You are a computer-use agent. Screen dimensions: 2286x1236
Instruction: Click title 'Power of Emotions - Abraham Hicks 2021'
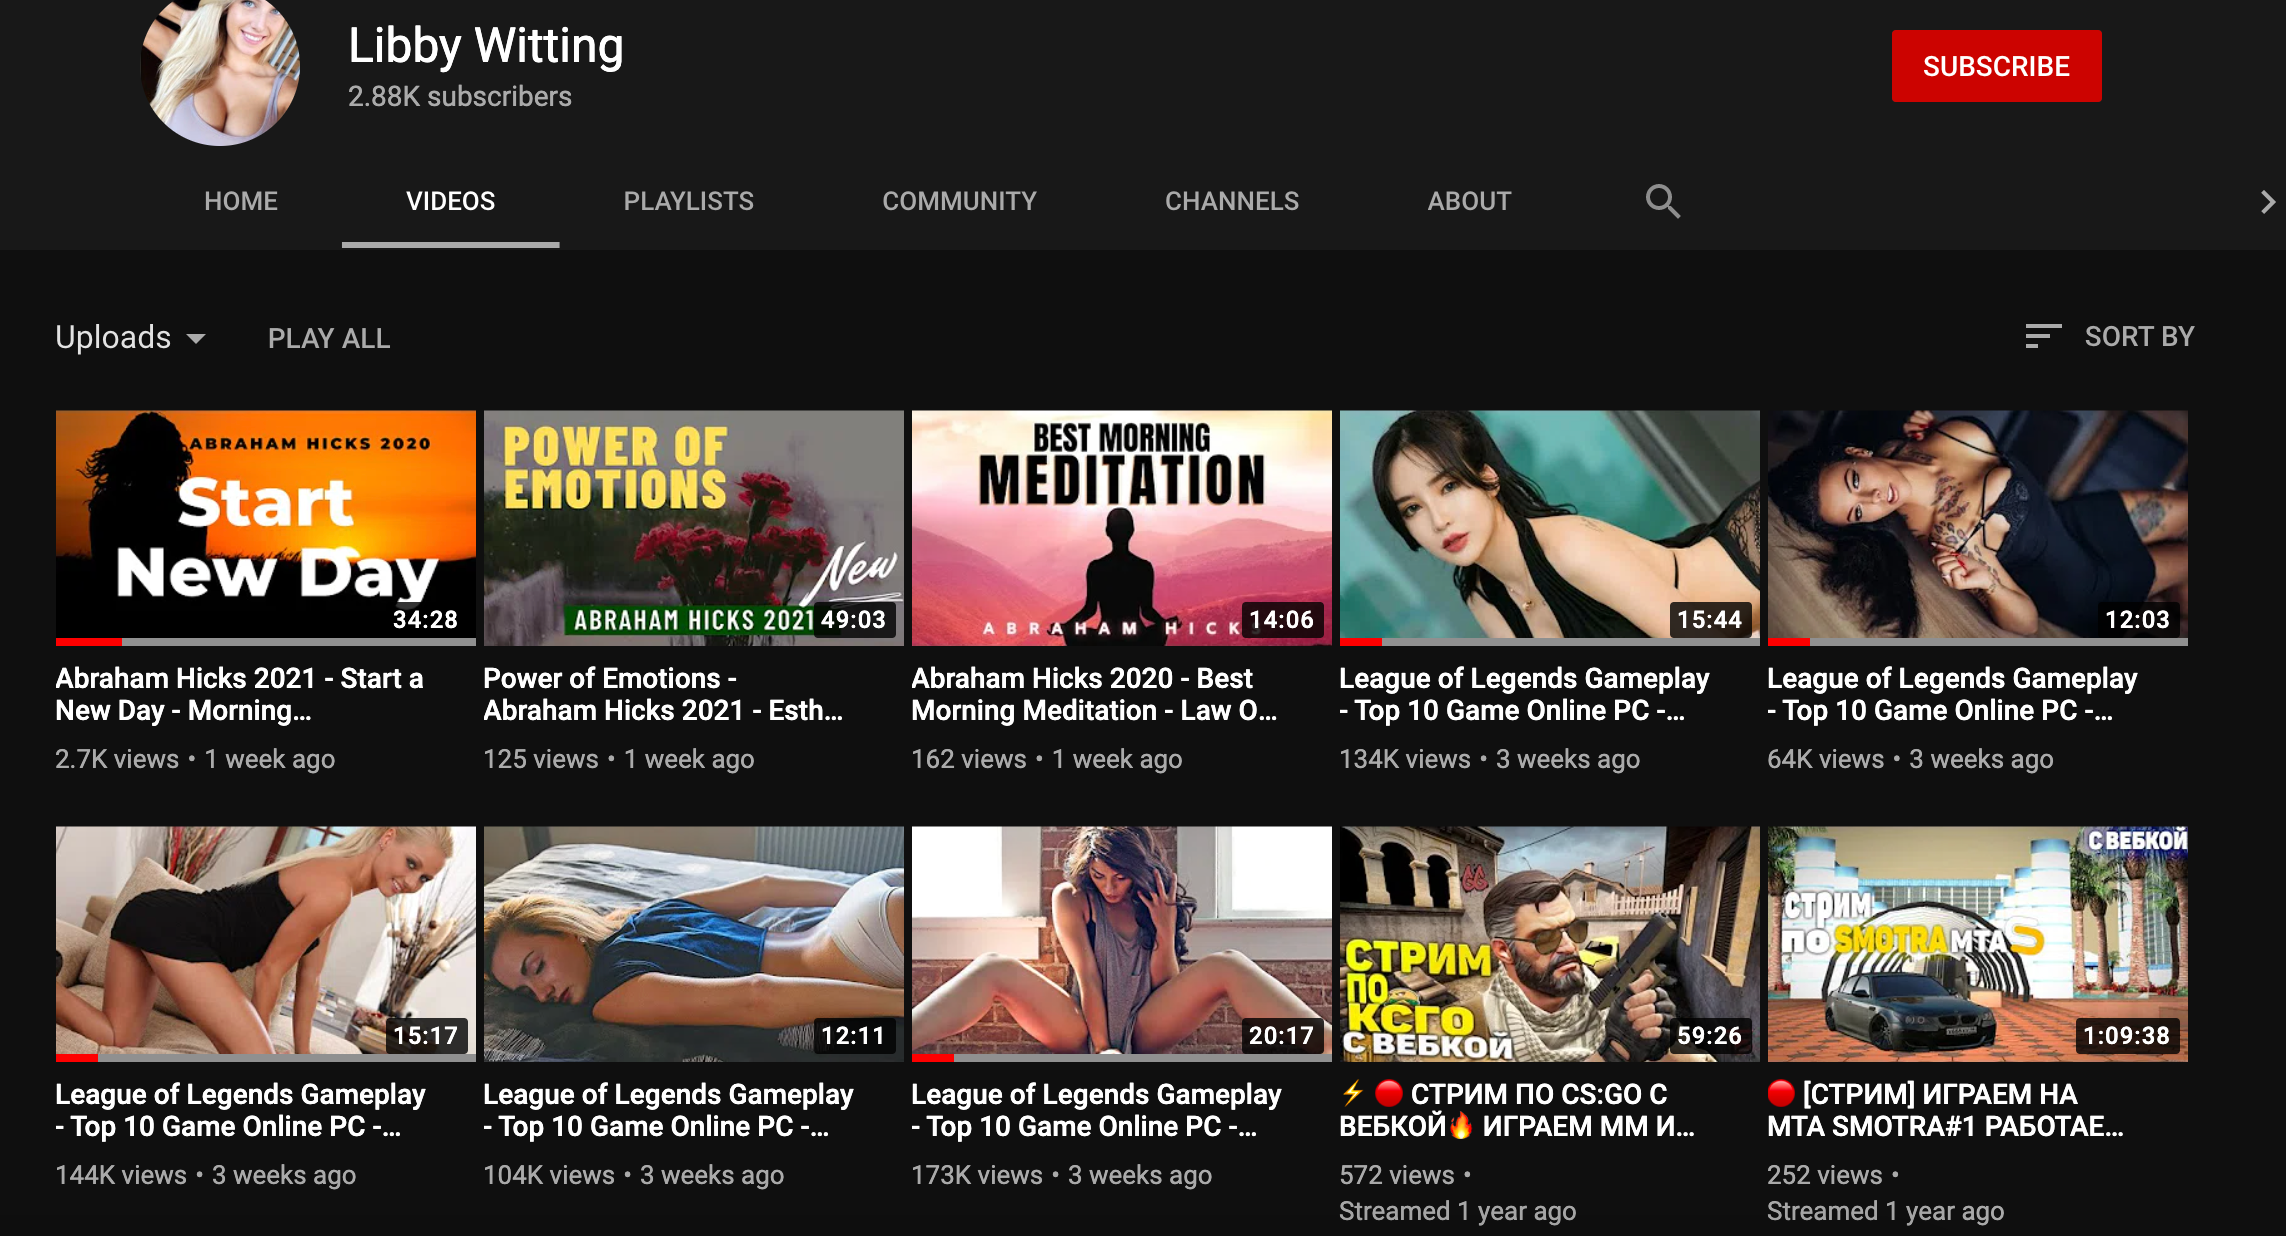tap(664, 694)
